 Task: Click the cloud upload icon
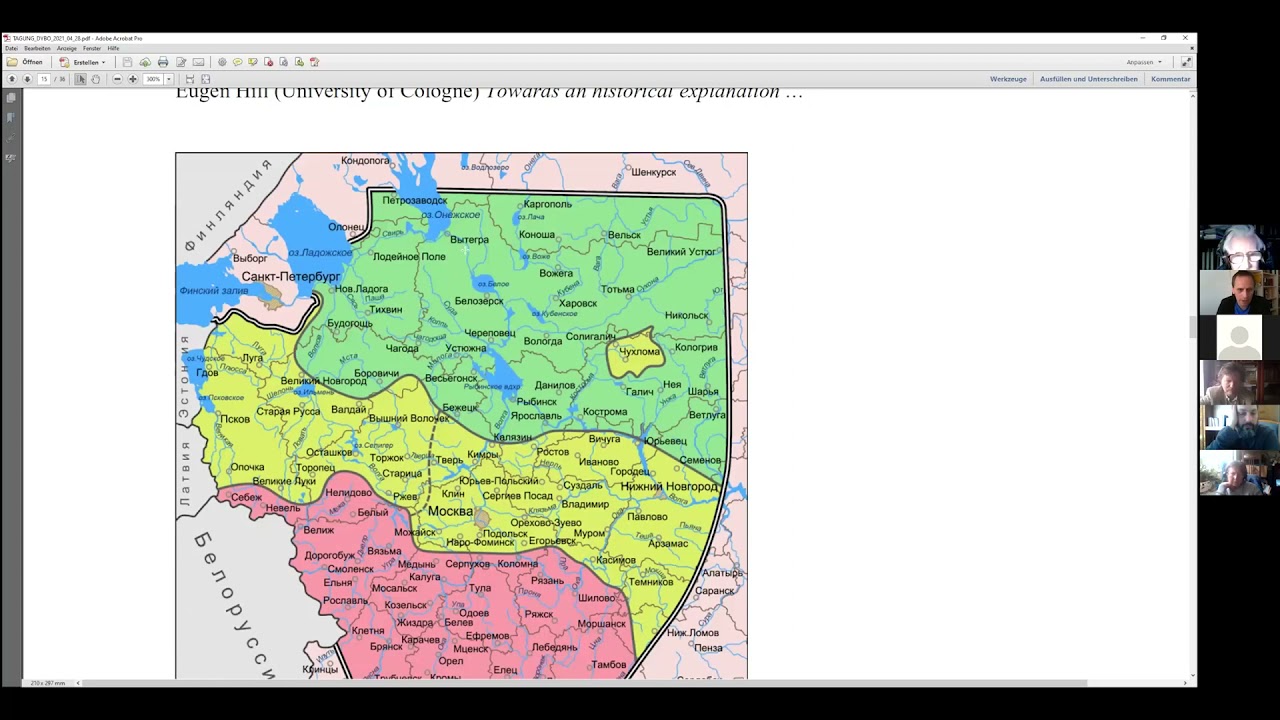[x=145, y=62]
